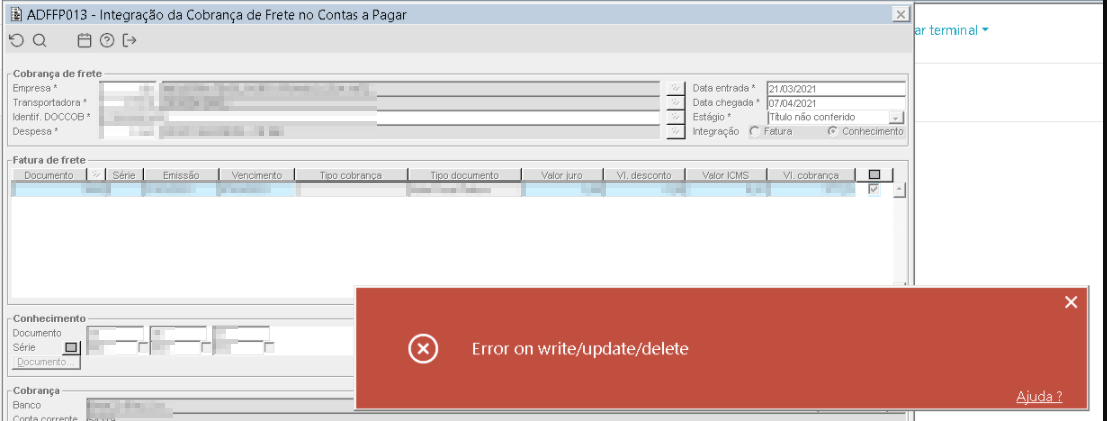Click the small square button beside Série in Conhecimento
Screen dimensions: 1107x421
[x=72, y=348]
